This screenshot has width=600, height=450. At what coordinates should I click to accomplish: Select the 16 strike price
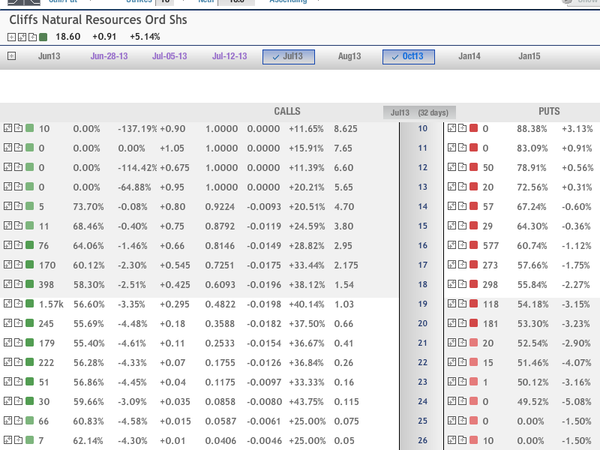pyautogui.click(x=422, y=246)
